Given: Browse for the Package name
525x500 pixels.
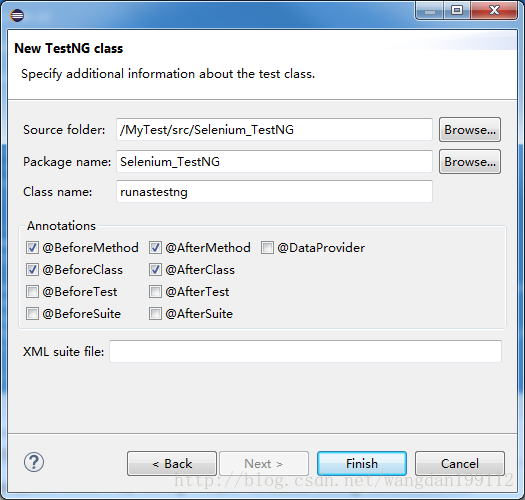Looking at the screenshot, I should [470, 162].
